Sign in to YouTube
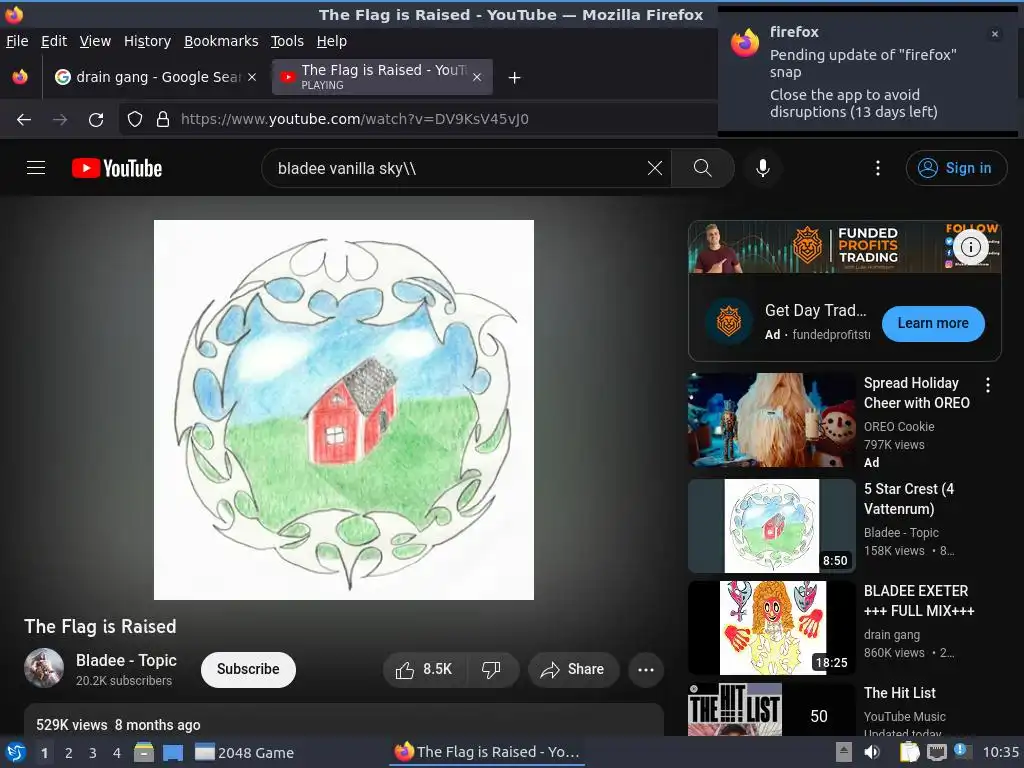This screenshot has height=768, width=1024. click(956, 168)
